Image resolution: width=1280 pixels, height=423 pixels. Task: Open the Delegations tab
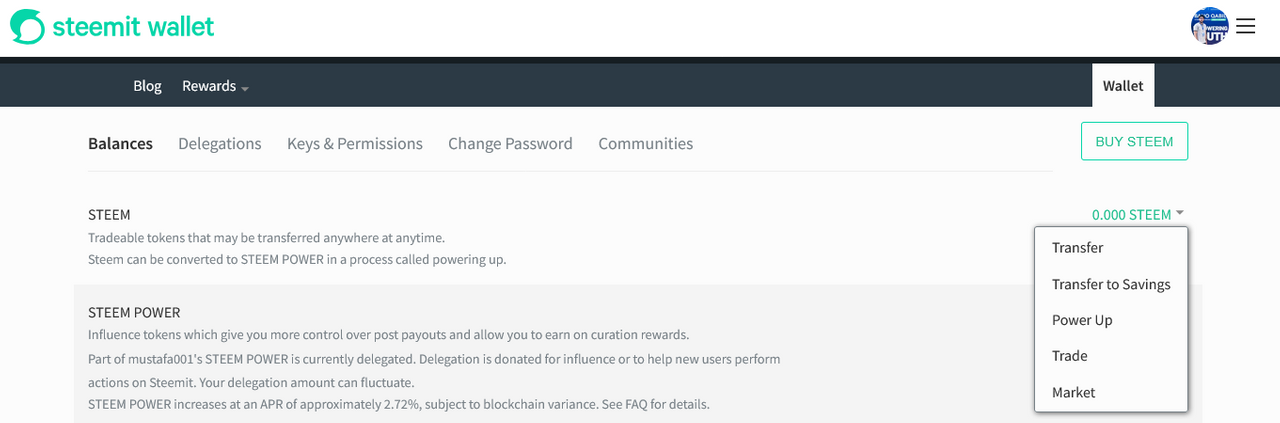click(219, 143)
